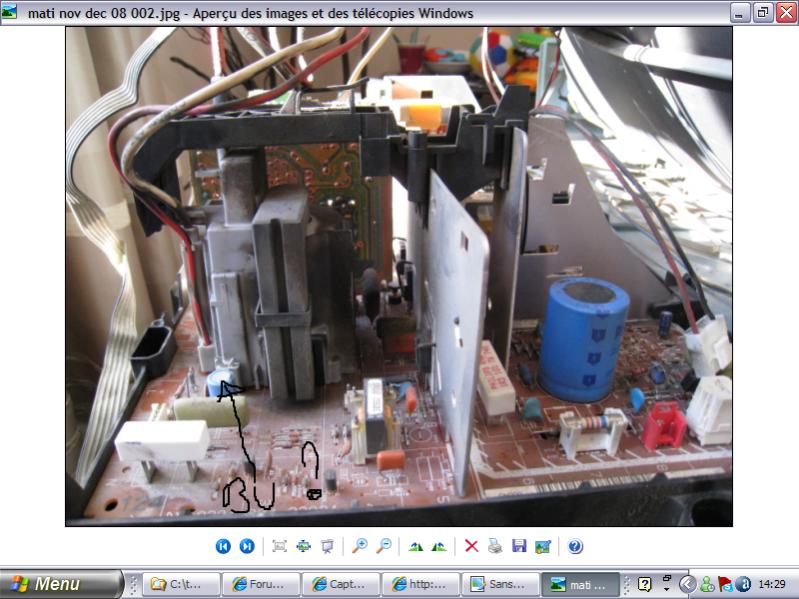Viewport: 799px width, 599px height.
Task: Open viewer help with the blue question mark
Action: point(575,546)
